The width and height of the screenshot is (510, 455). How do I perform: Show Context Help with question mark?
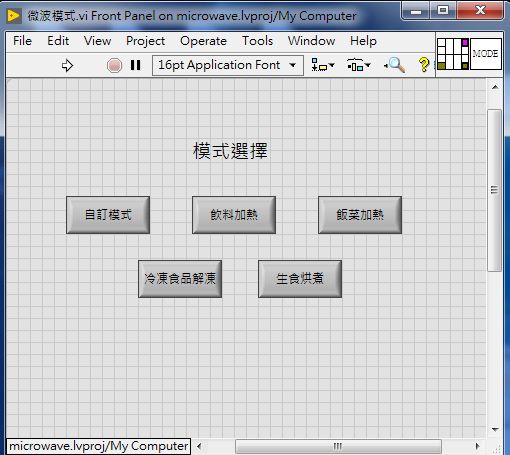click(424, 65)
